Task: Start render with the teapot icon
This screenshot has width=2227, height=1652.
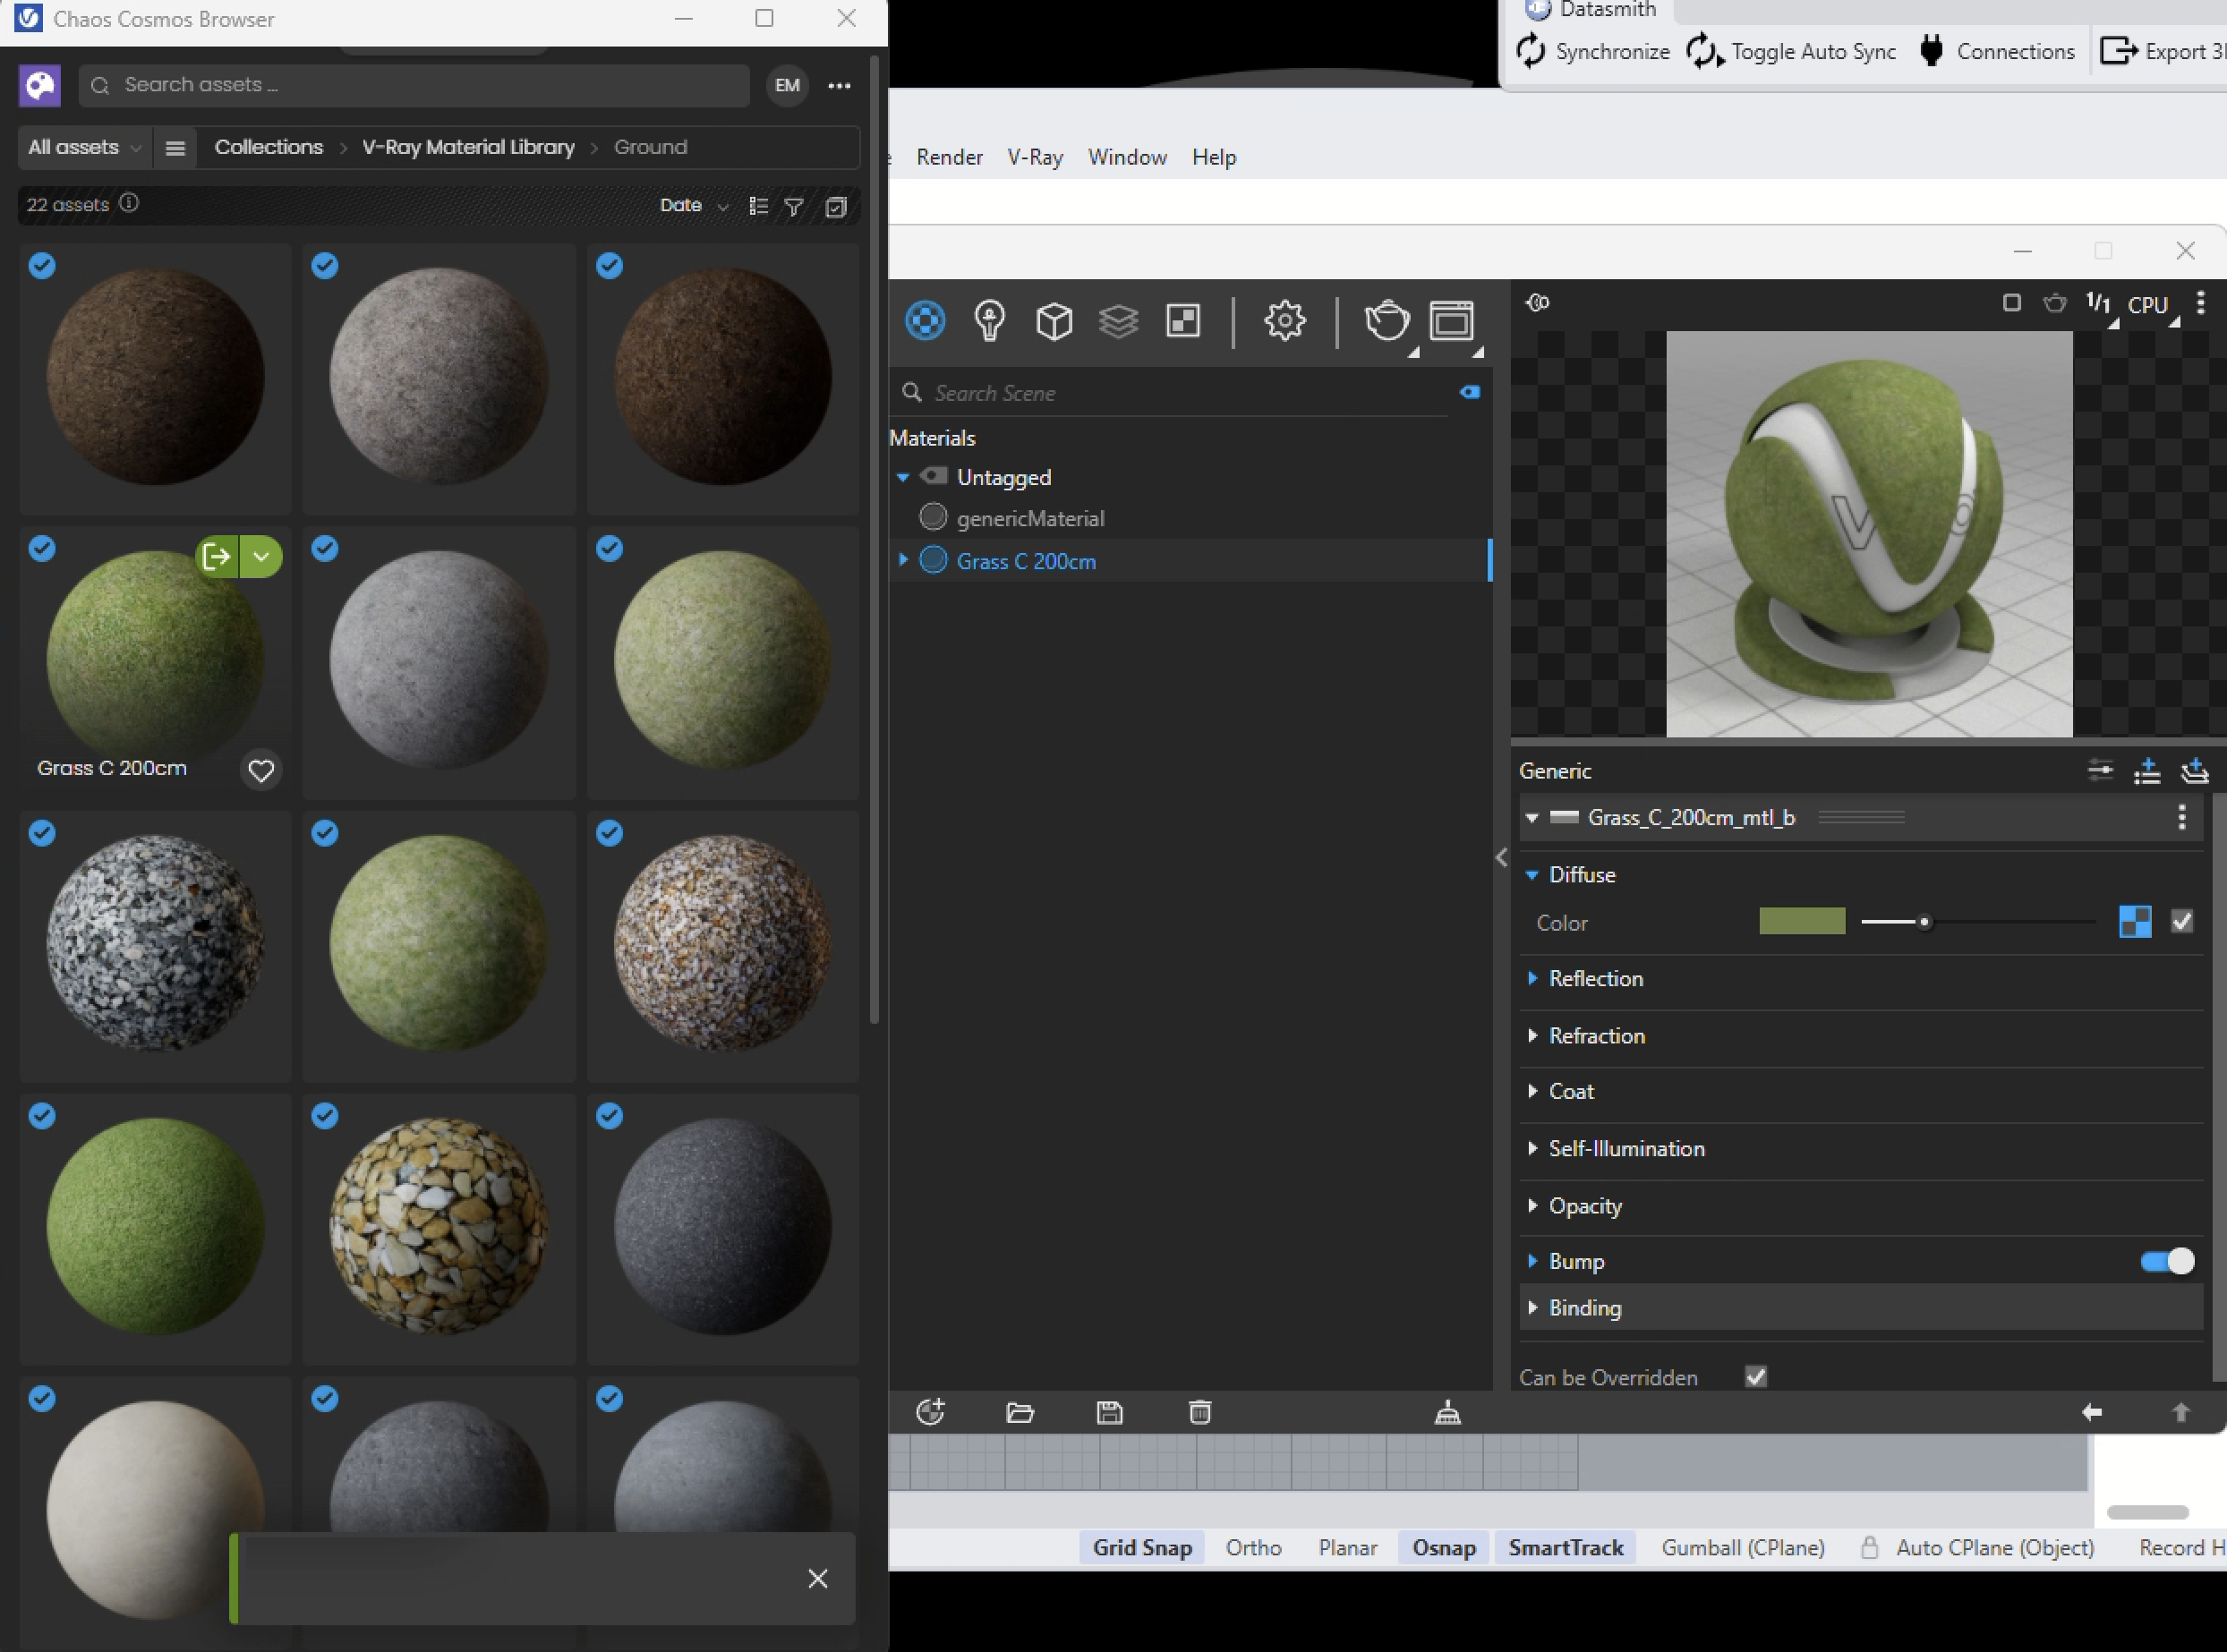Action: pyautogui.click(x=1387, y=321)
